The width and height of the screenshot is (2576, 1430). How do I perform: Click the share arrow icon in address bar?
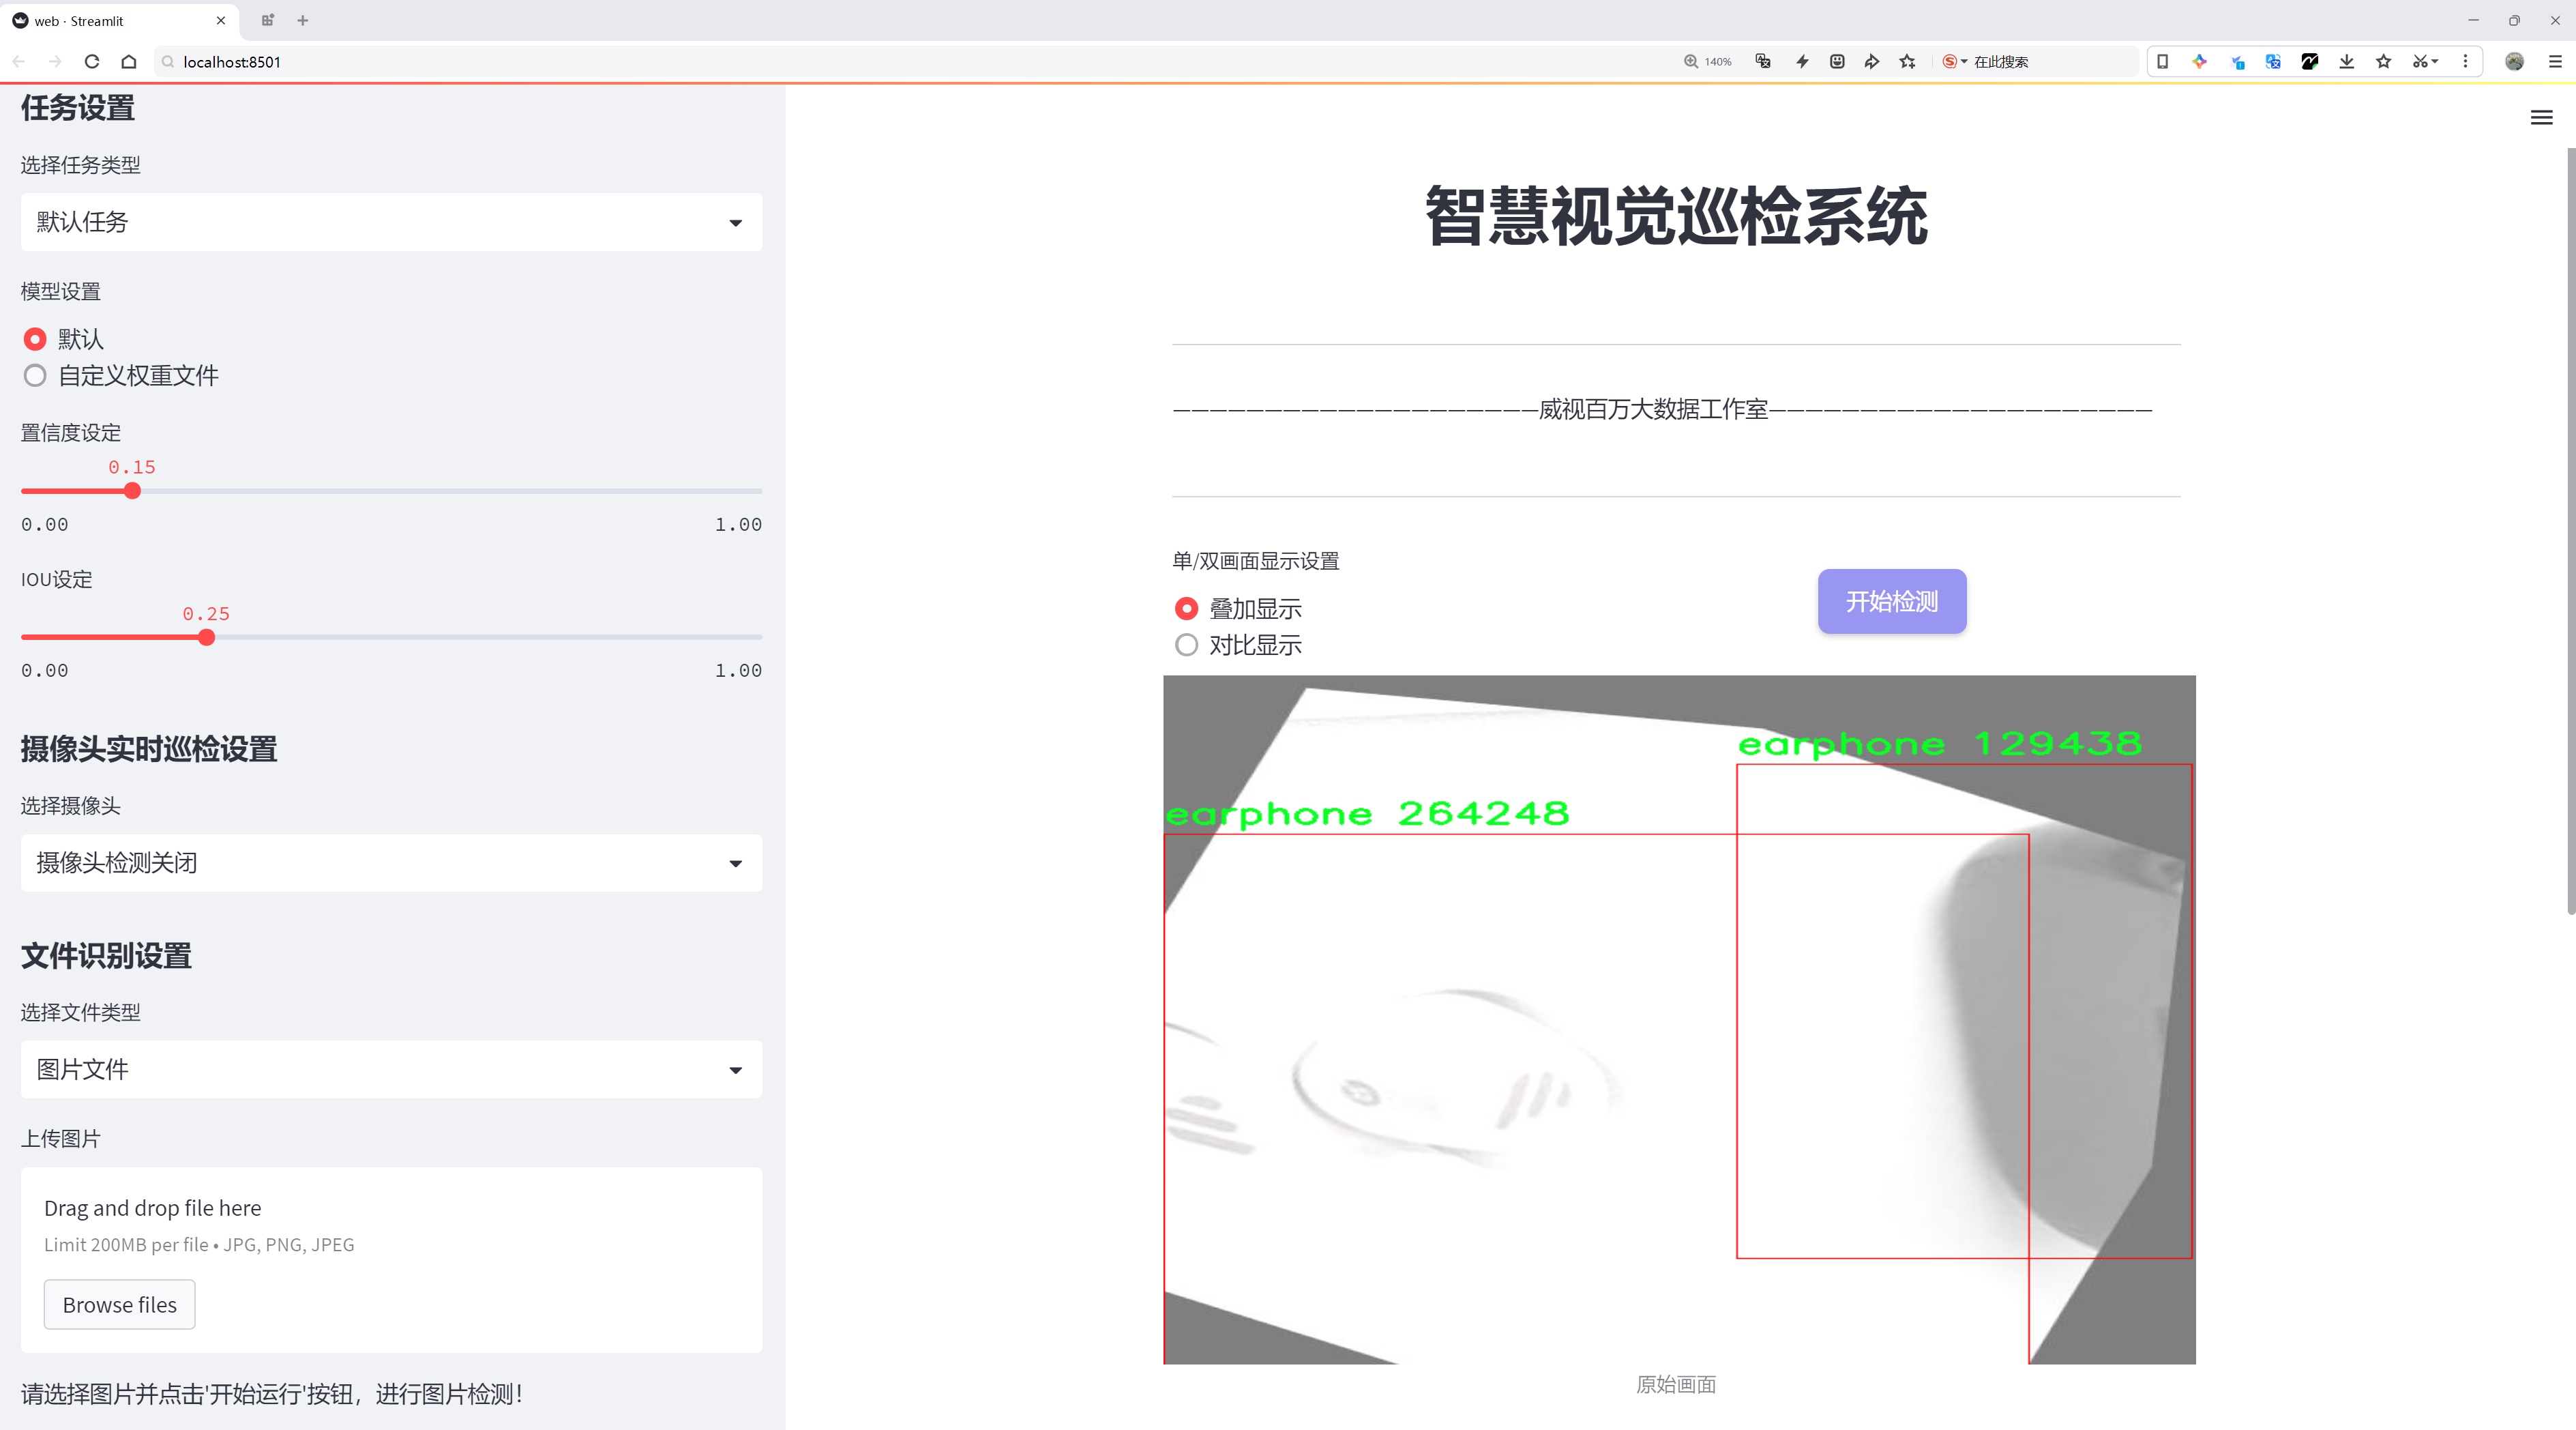click(x=1872, y=62)
